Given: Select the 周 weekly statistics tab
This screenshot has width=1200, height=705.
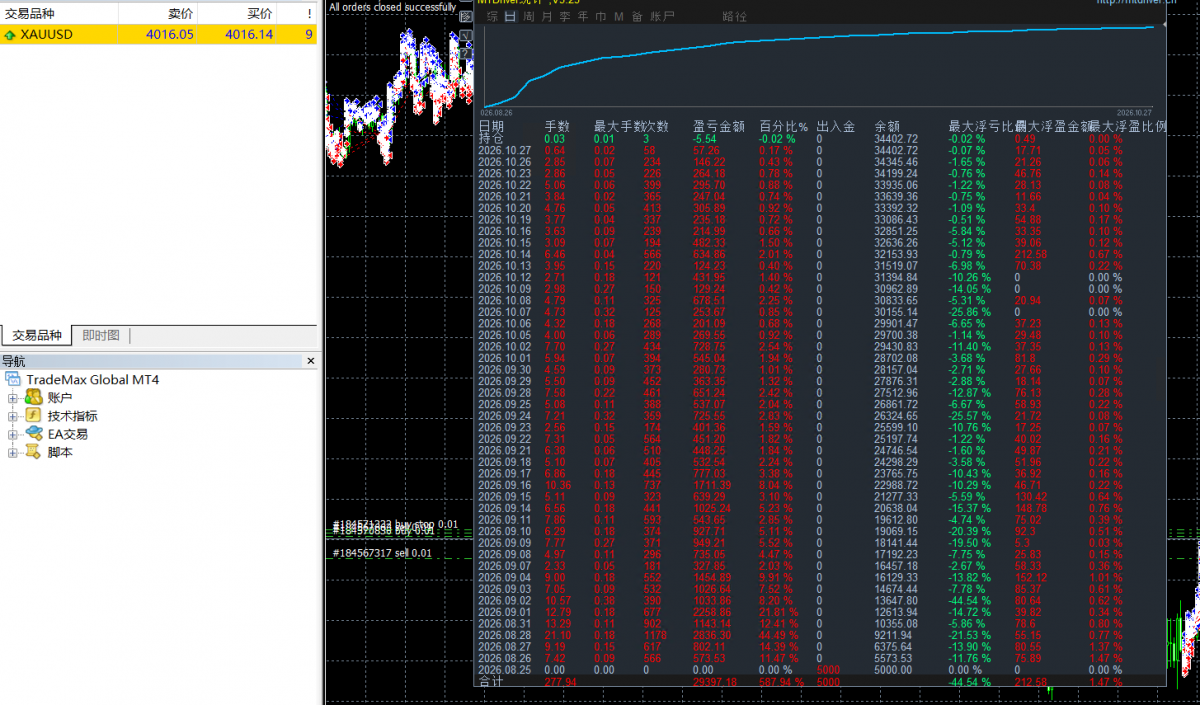Looking at the screenshot, I should [528, 17].
